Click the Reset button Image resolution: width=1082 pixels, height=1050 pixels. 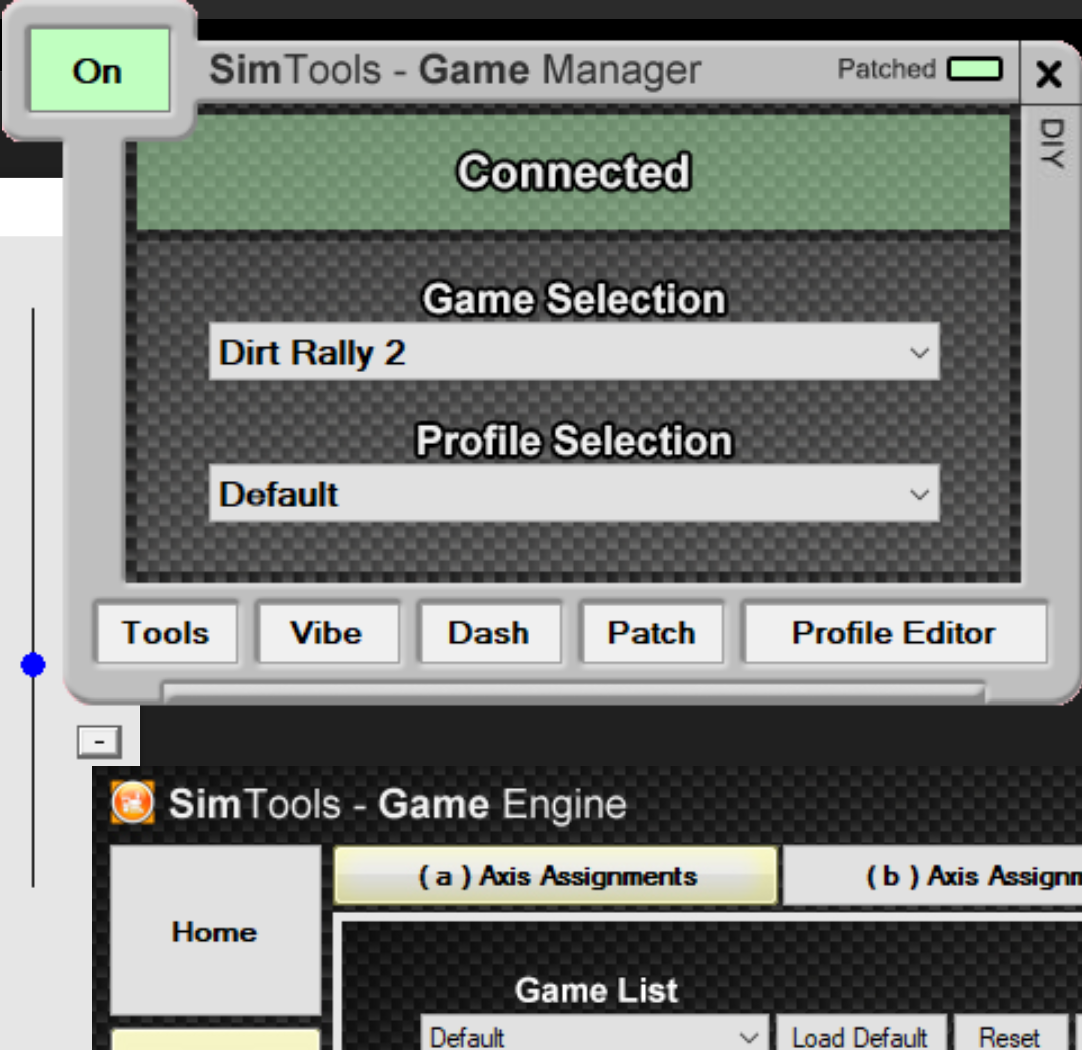1010,1034
